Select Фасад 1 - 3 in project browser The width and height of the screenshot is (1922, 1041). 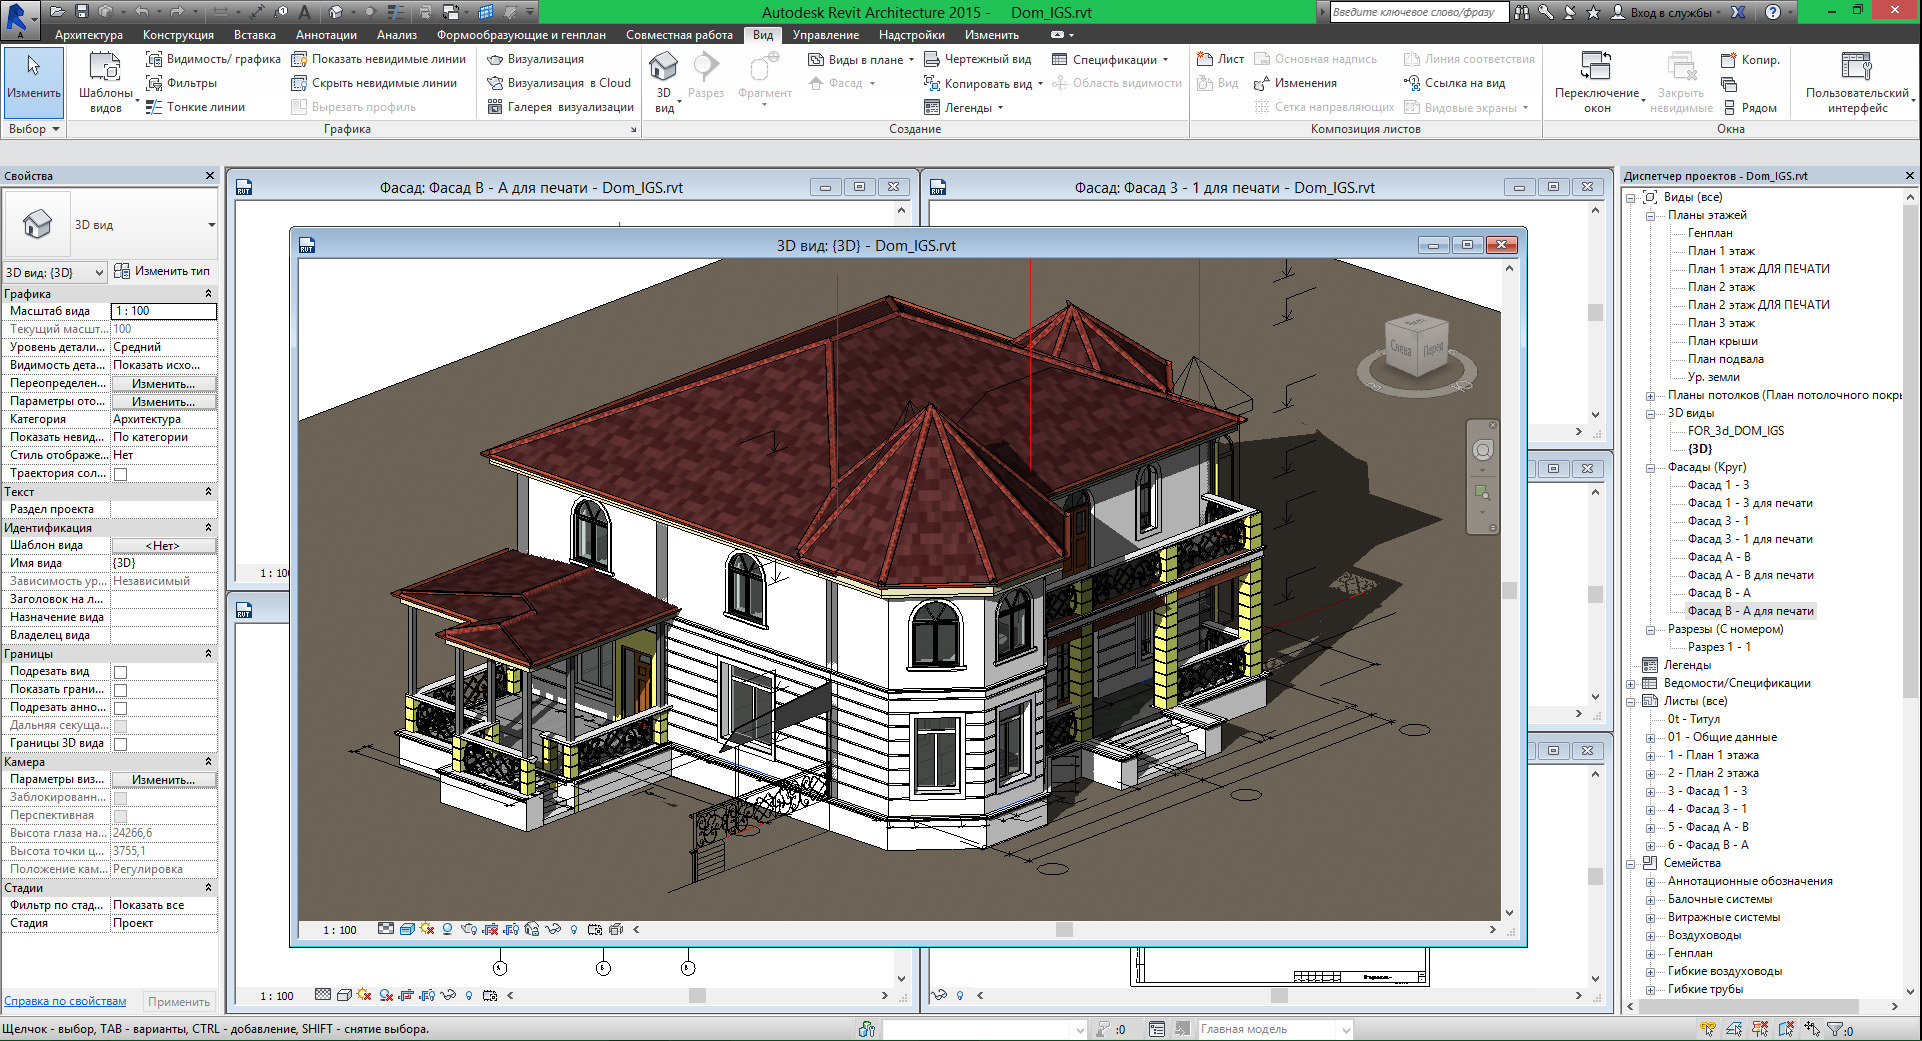click(x=1718, y=485)
